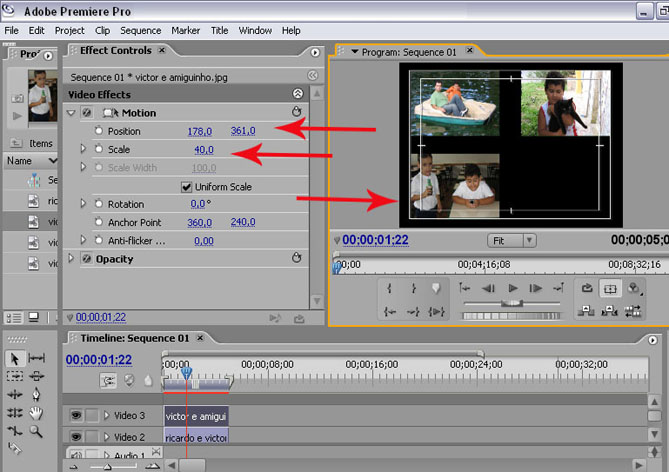The image size is (669, 472).
Task: Switch to the Effect Controls tab
Action: [116, 51]
